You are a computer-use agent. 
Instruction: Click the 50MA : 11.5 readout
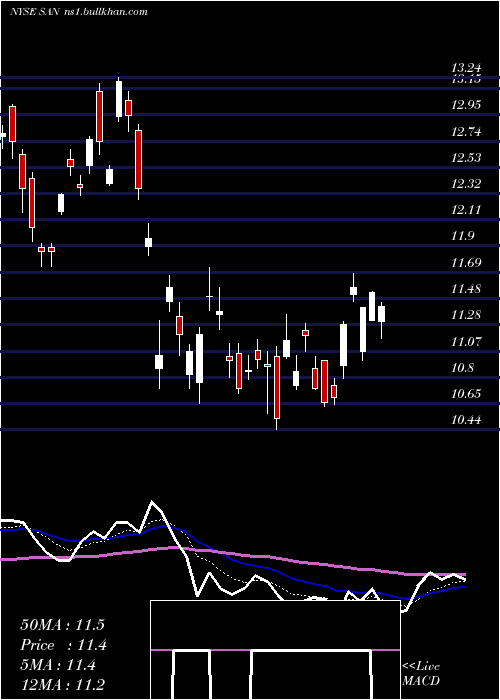click(x=62, y=625)
